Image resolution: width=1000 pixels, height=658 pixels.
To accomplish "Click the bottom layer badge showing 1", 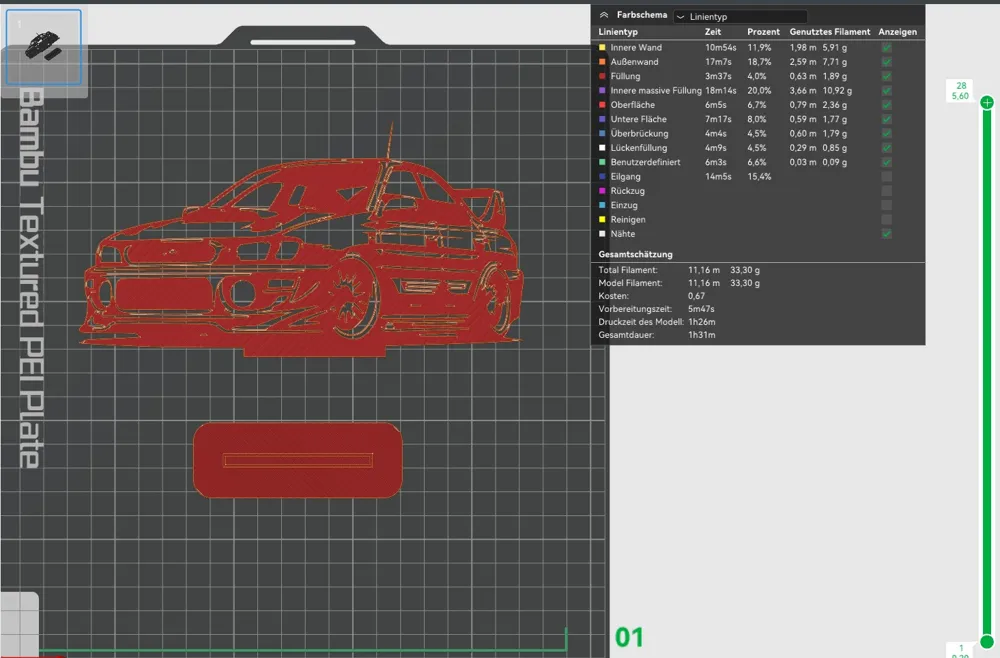I will [963, 648].
